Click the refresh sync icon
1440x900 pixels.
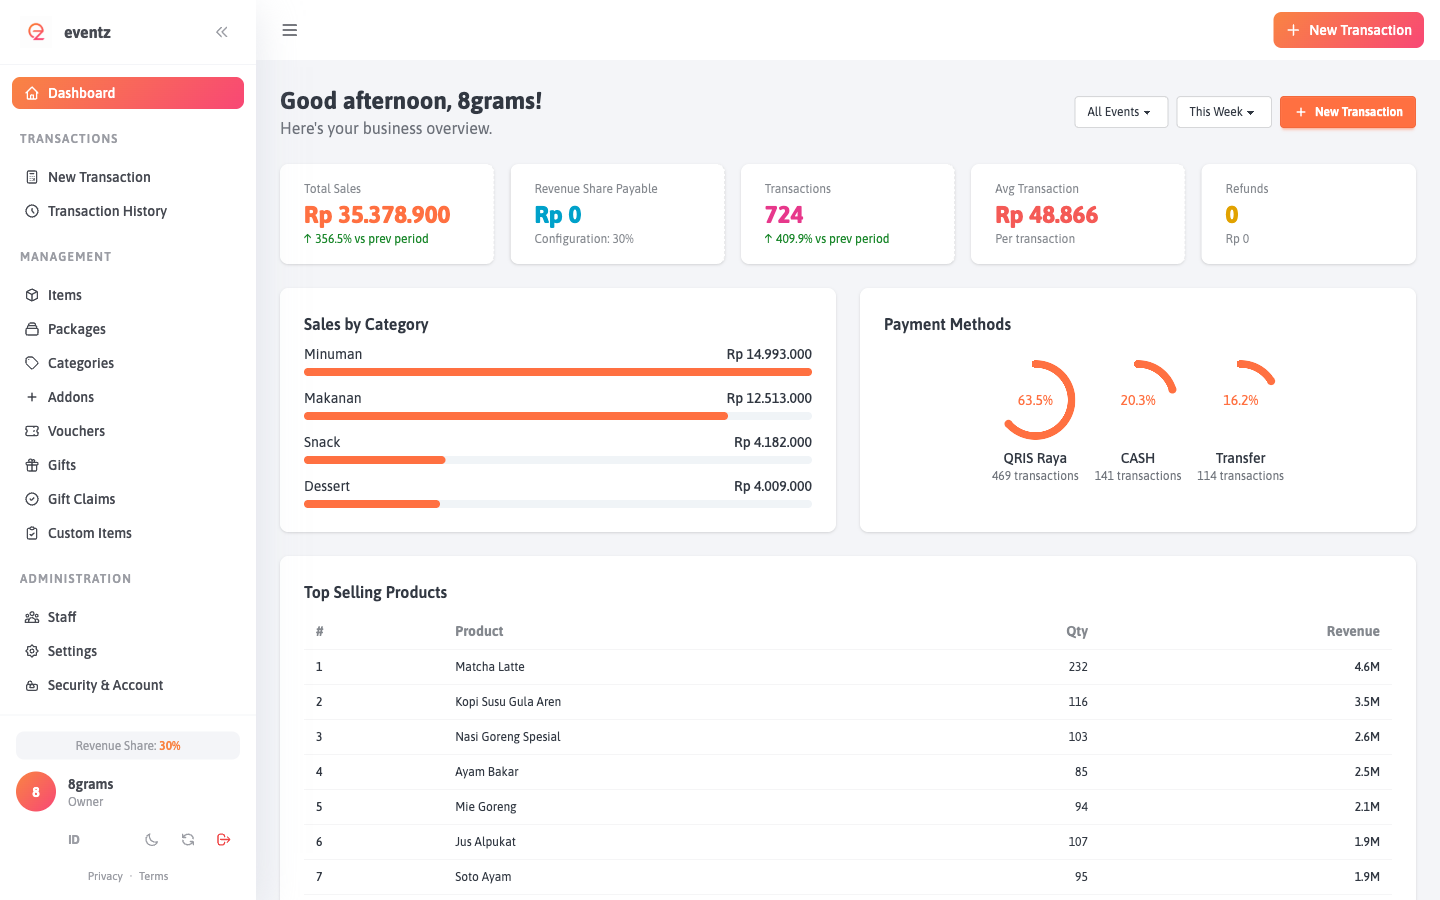pos(188,840)
